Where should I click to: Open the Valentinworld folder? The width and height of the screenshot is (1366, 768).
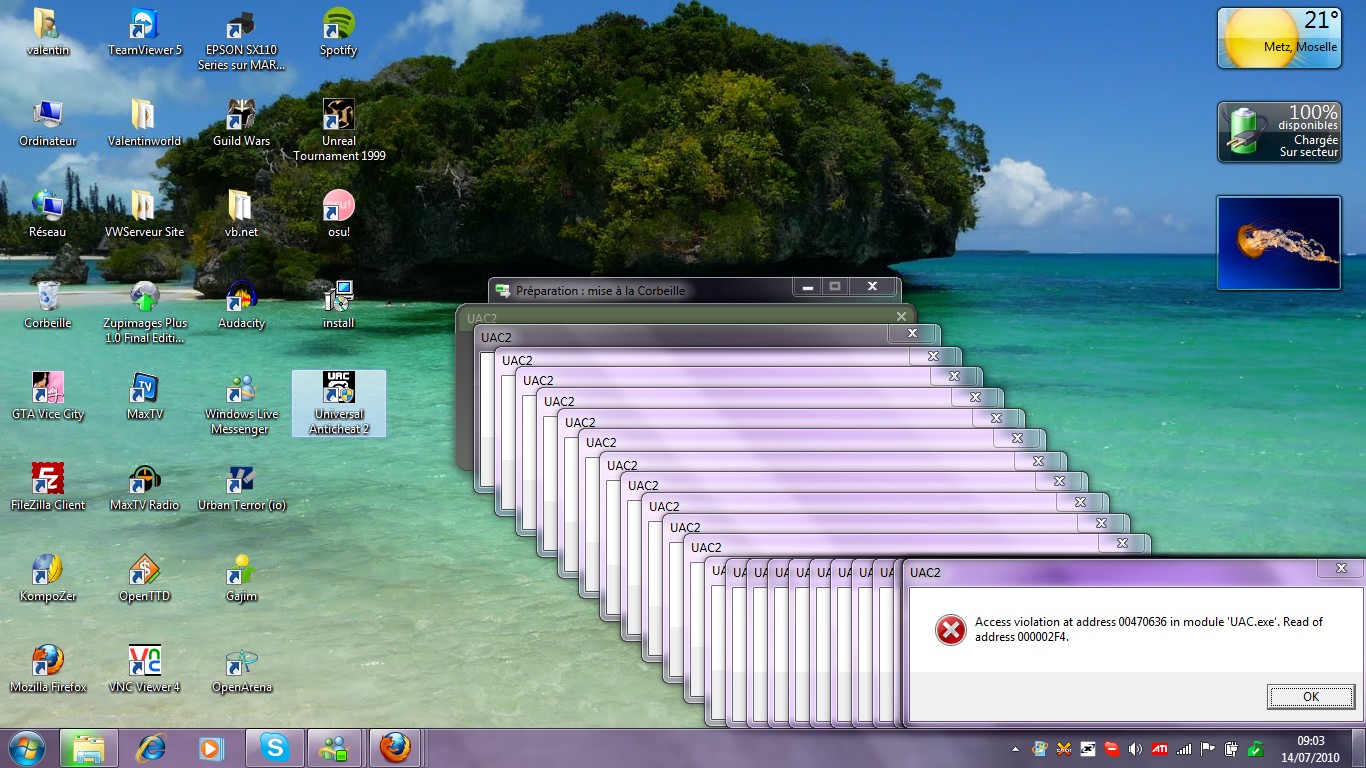click(145, 123)
